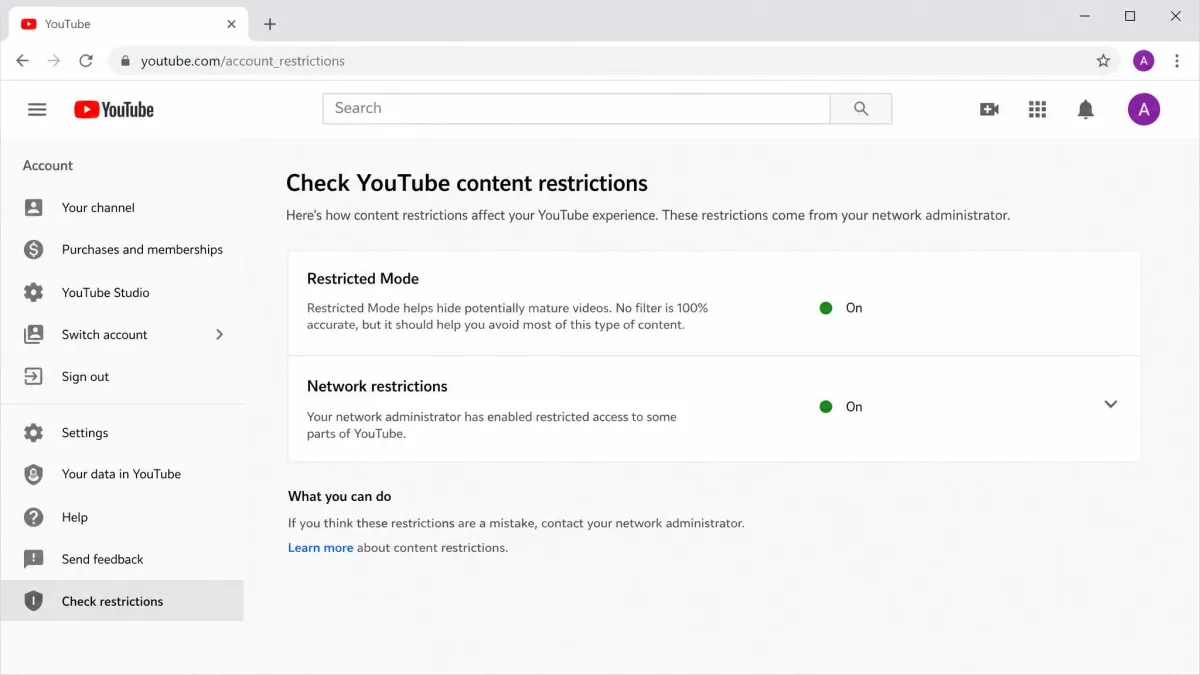This screenshot has height=675, width=1200.
Task: Open the YouTube apps grid
Action: coord(1037,110)
